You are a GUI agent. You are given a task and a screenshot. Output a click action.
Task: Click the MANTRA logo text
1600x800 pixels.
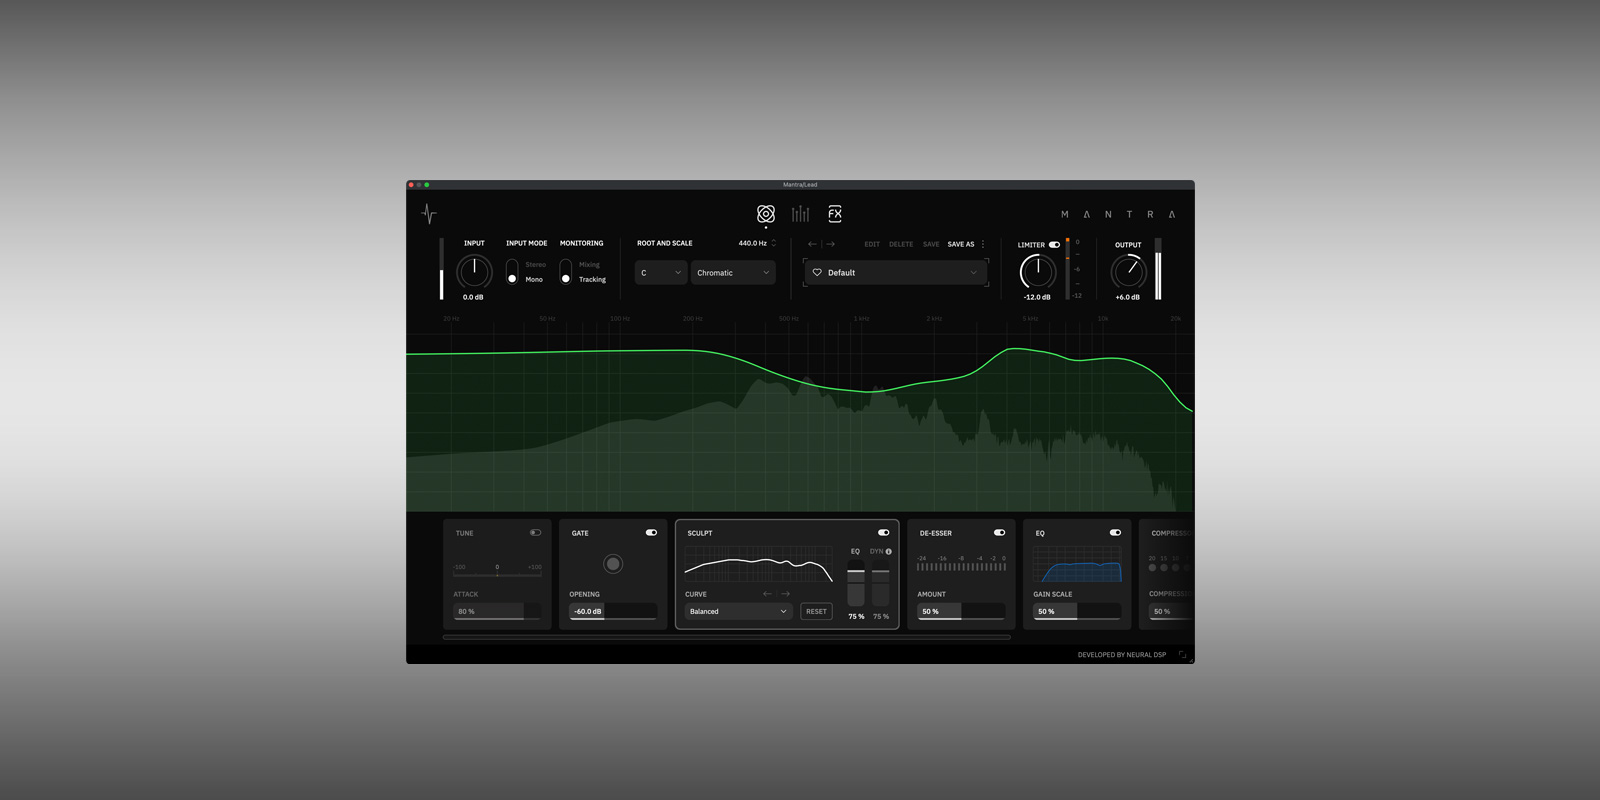click(x=1118, y=214)
